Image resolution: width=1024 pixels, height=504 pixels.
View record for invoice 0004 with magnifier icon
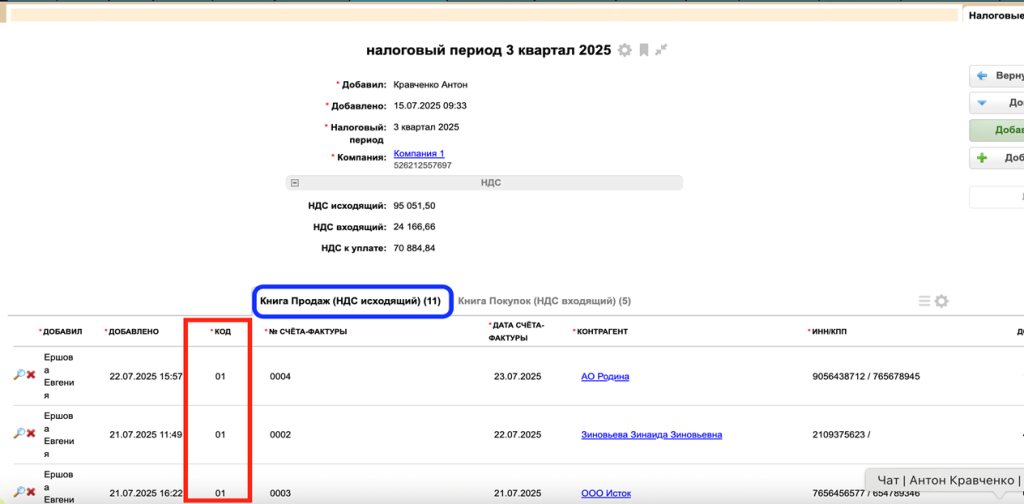18,376
